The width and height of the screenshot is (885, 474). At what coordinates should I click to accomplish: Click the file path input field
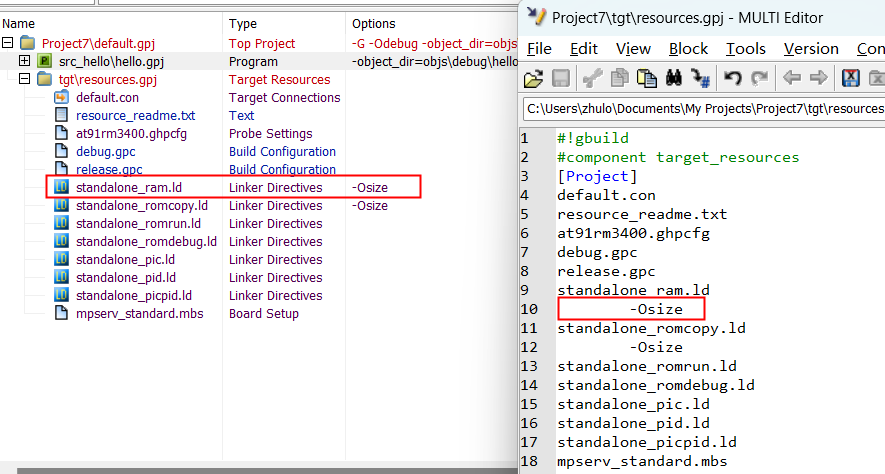[x=703, y=109]
